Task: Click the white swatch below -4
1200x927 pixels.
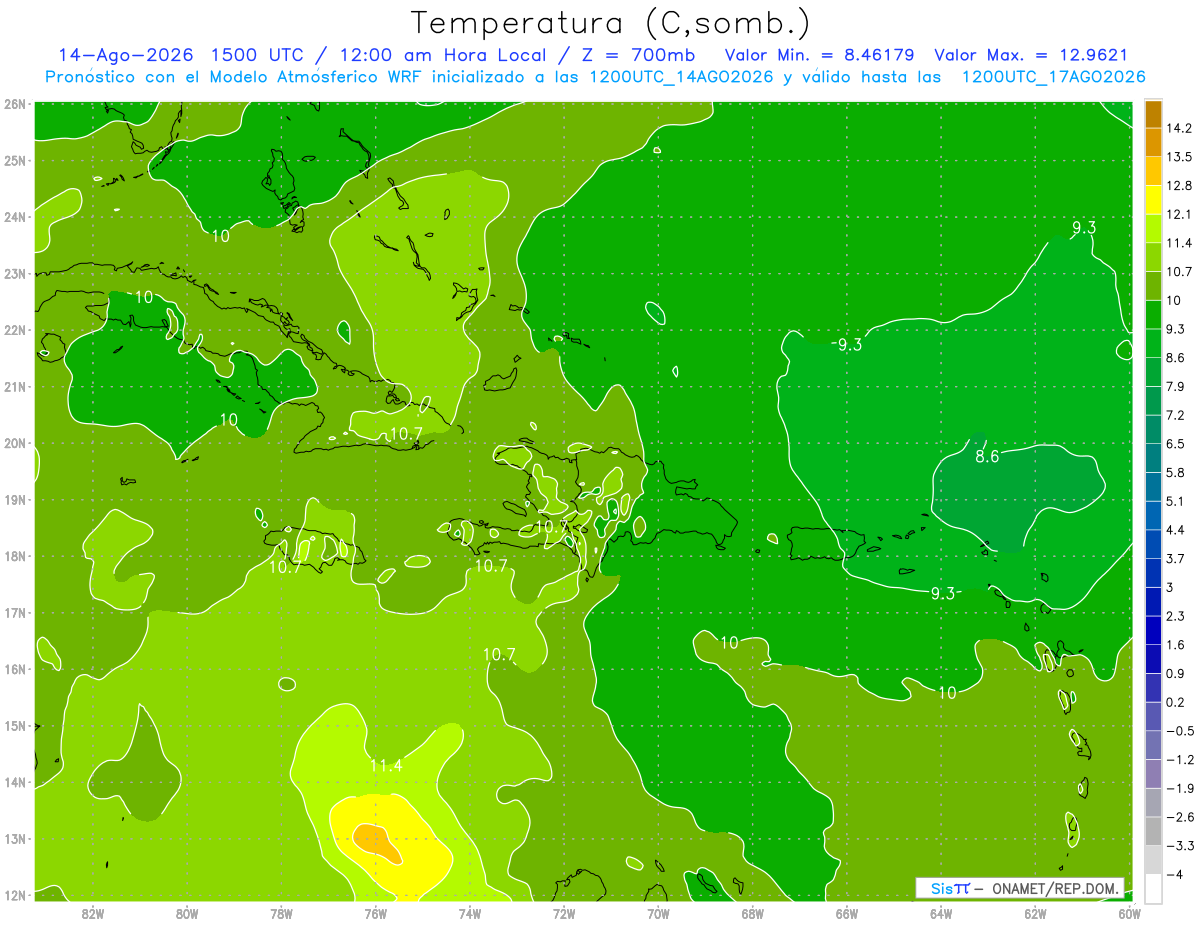Action: [x=1154, y=888]
